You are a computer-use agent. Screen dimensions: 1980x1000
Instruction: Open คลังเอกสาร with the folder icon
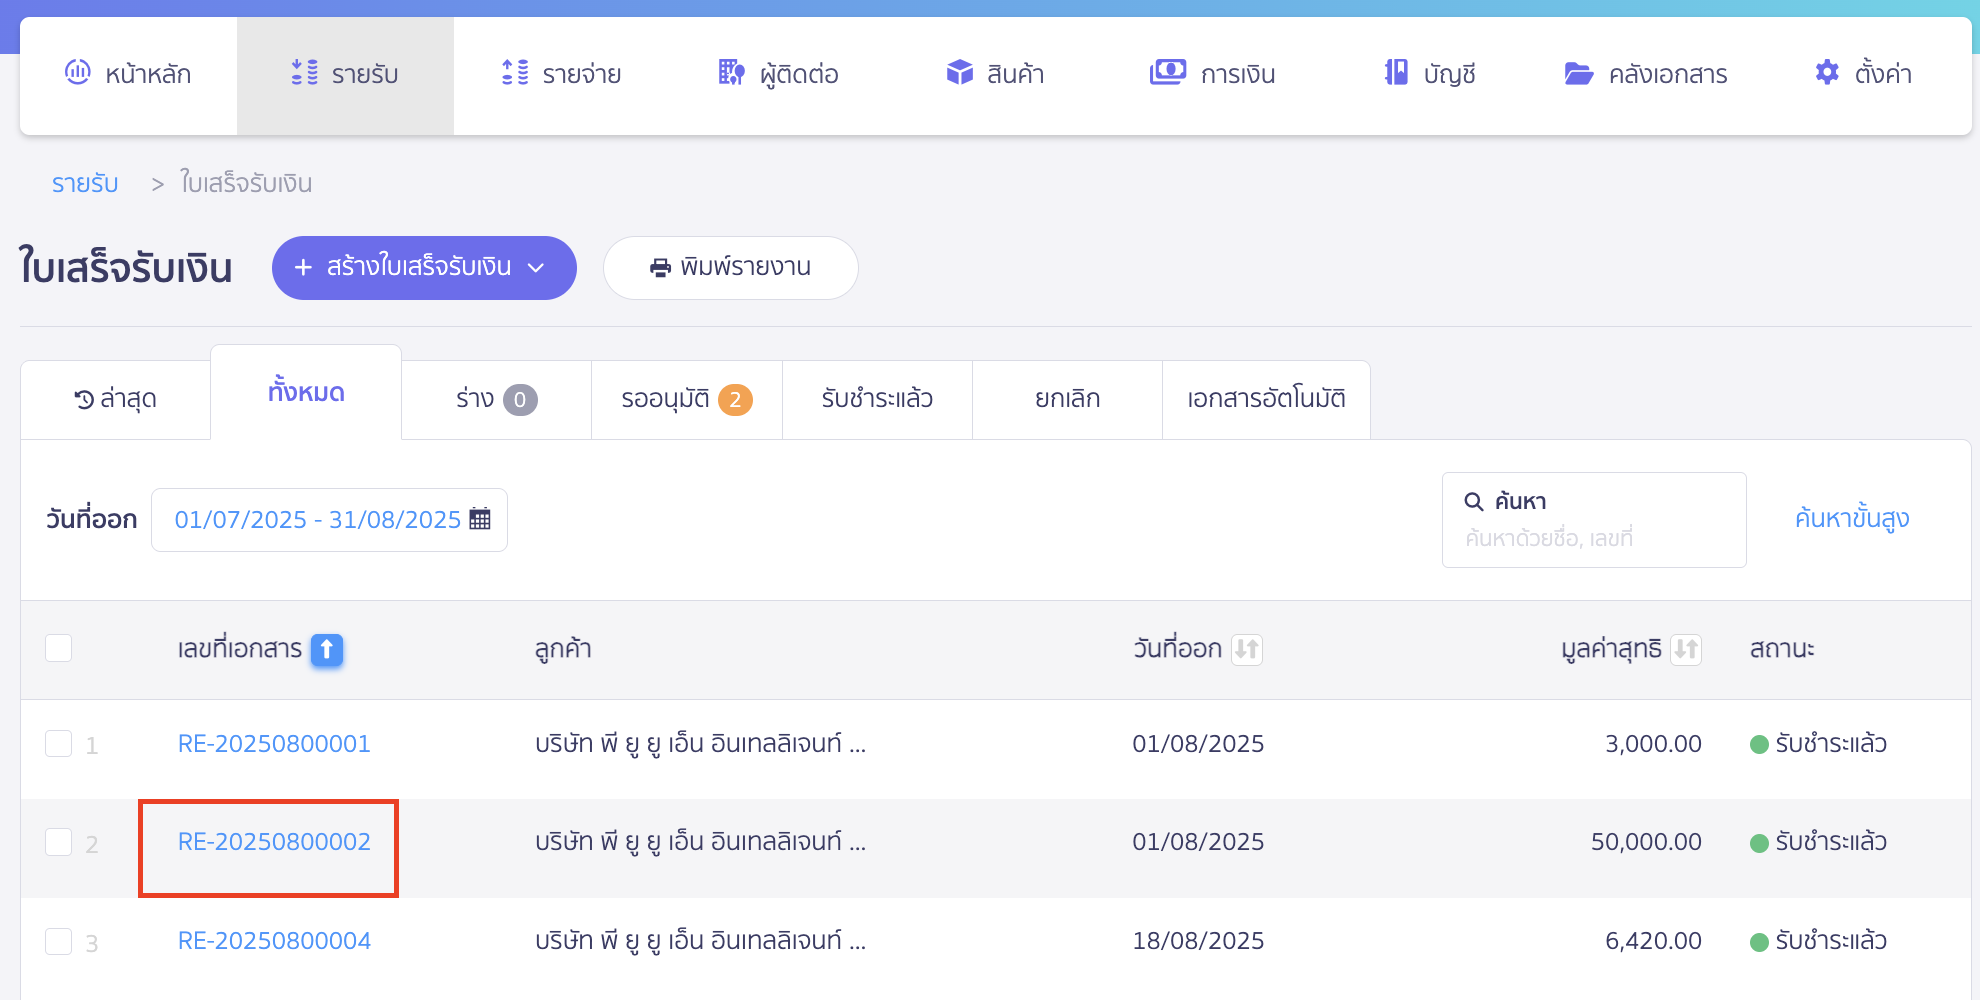click(x=1578, y=72)
